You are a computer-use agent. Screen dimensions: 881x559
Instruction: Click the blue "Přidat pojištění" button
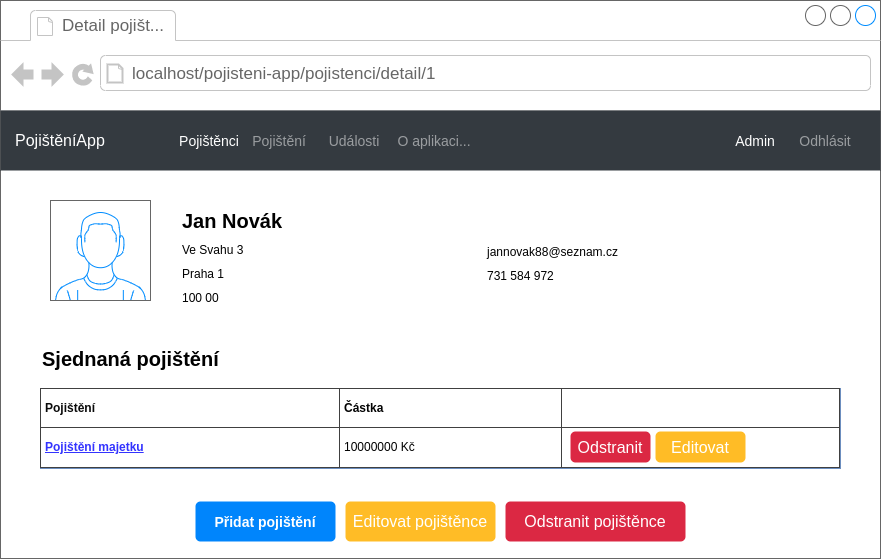265,522
